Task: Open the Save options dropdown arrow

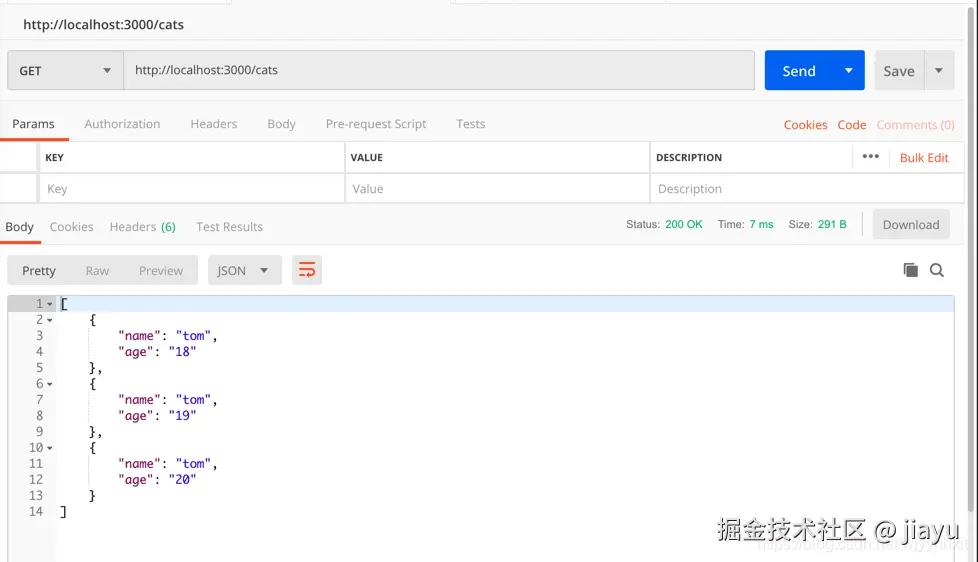Action: pos(939,70)
